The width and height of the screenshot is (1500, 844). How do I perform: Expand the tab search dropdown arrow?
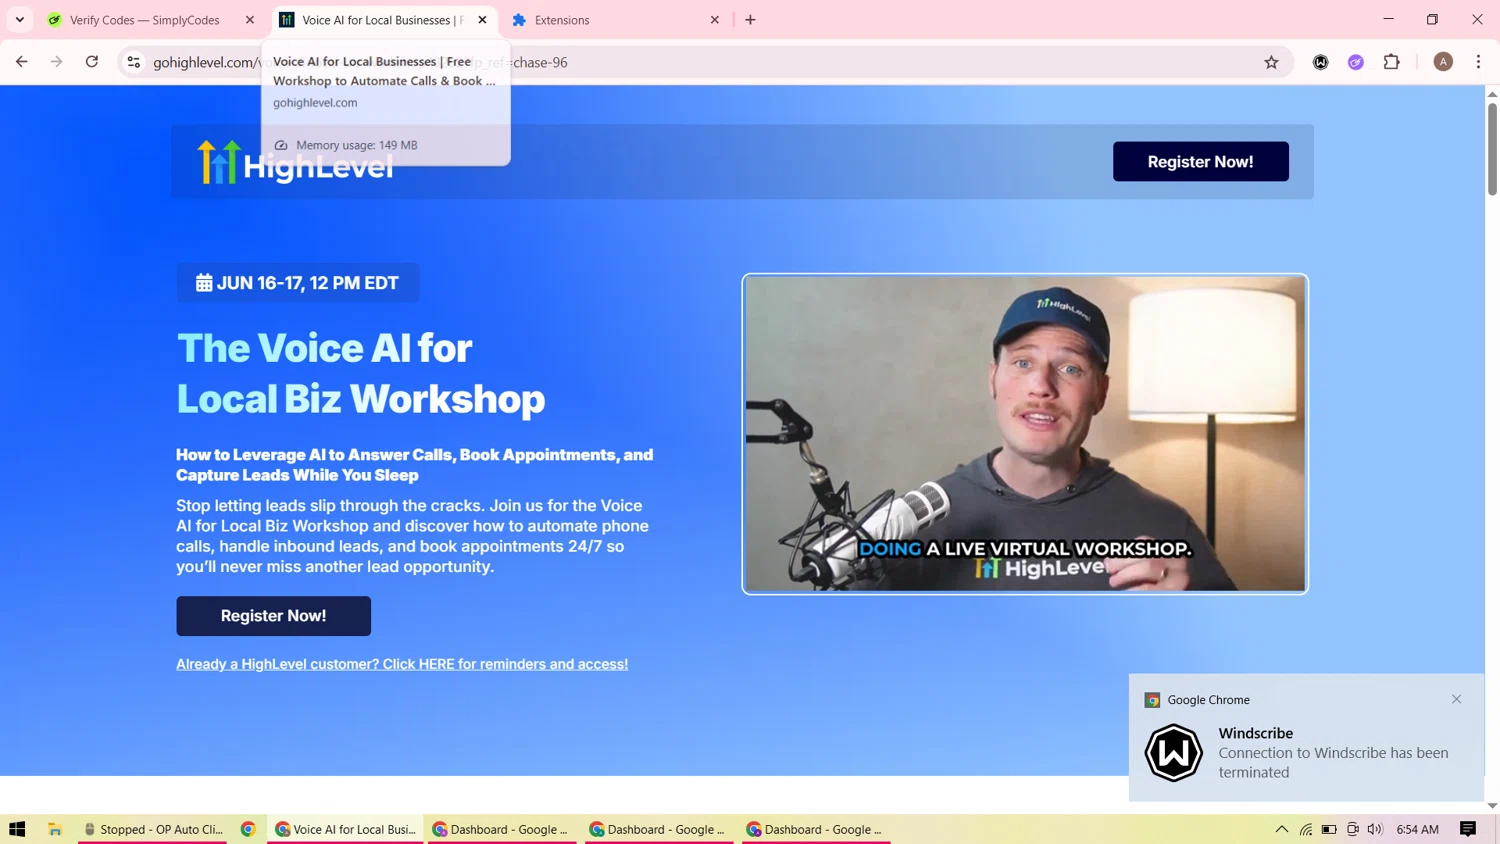tap(20, 20)
